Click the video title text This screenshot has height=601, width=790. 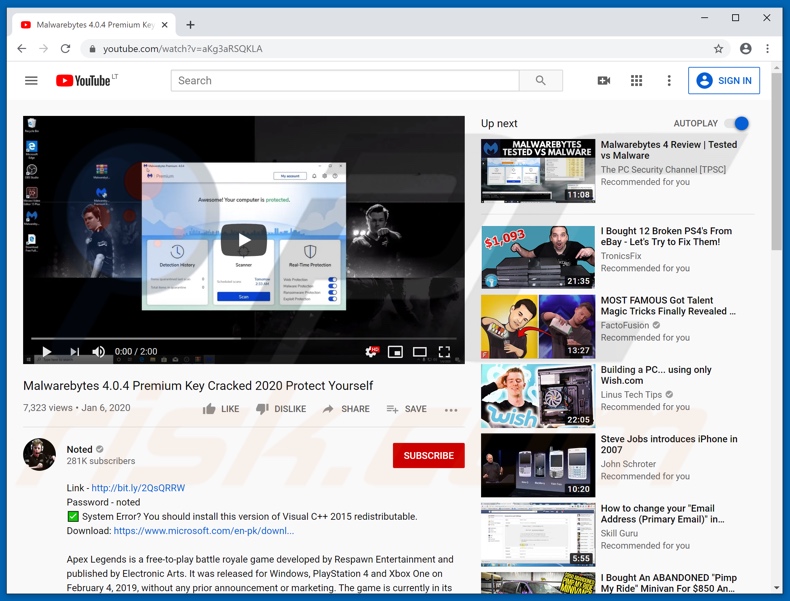[x=198, y=386]
